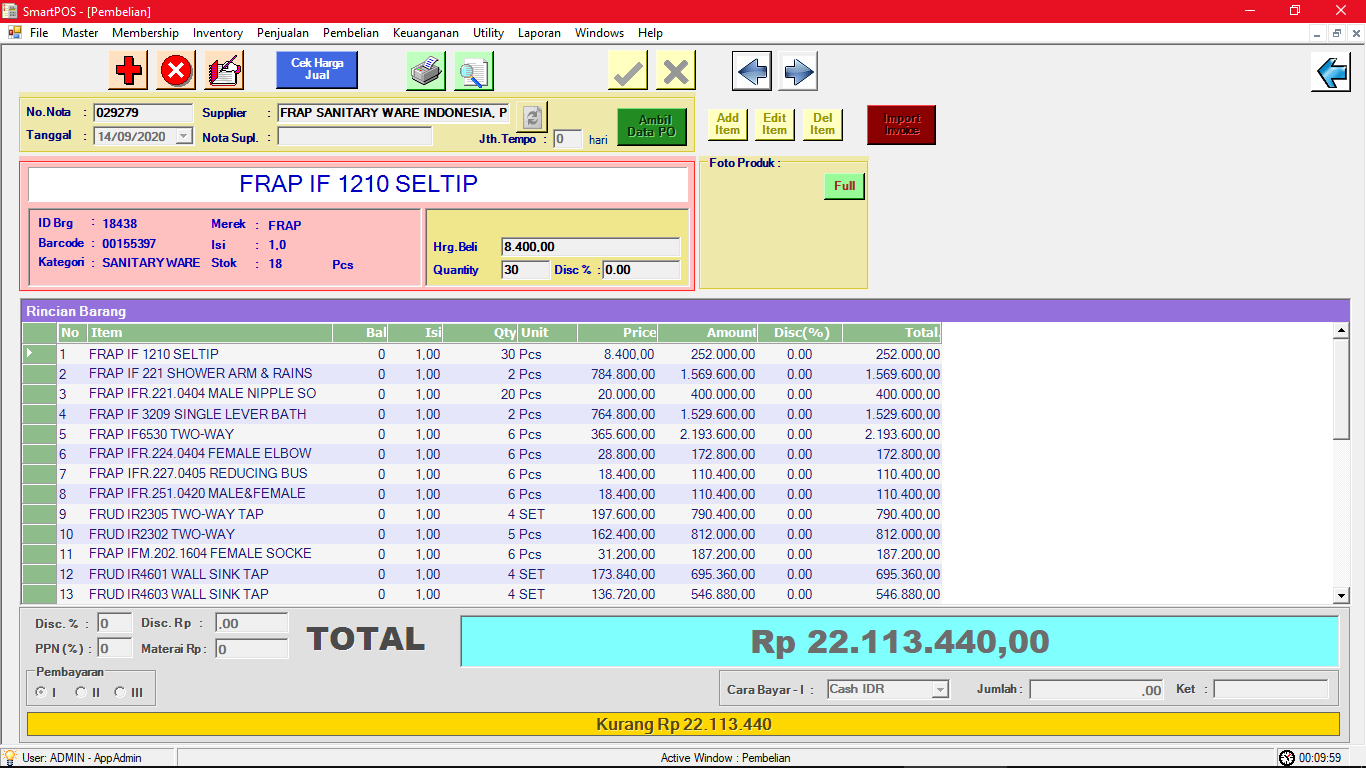Click the printer icon
Image resolution: width=1366 pixels, height=768 pixels.
tap(426, 71)
